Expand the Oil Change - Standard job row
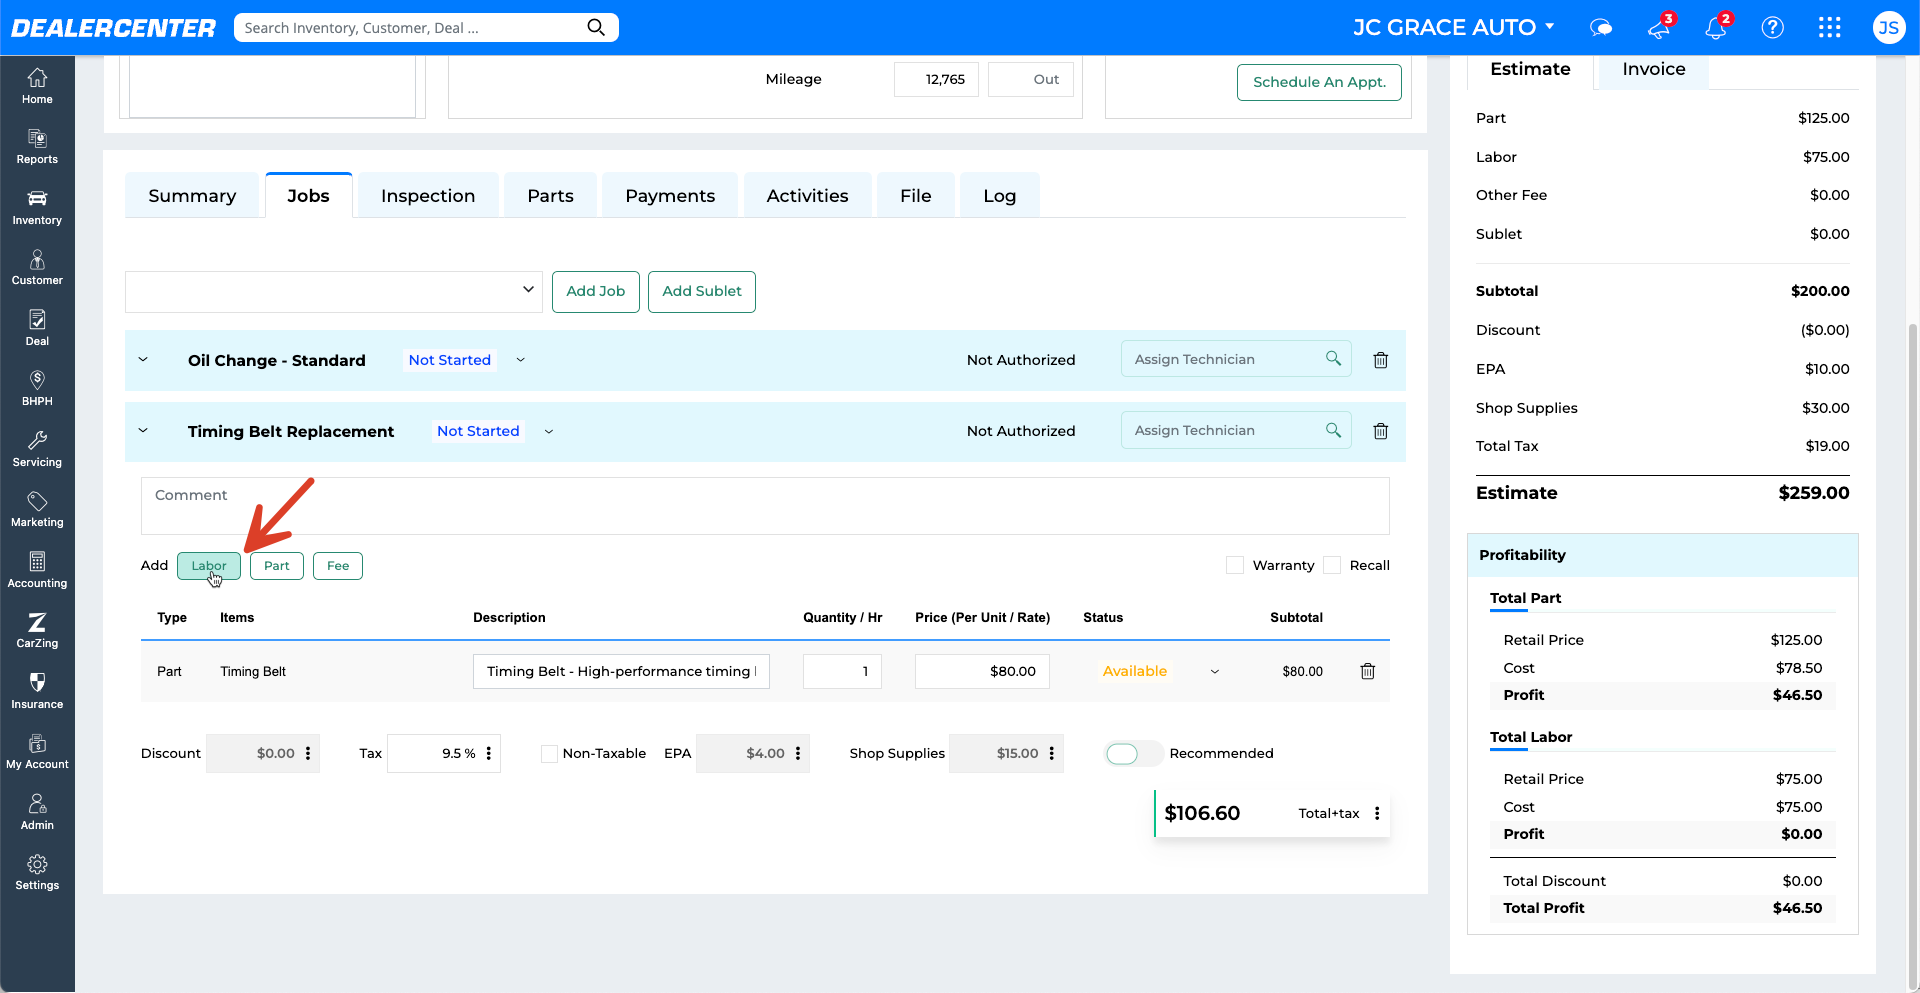Viewport: 1920px width, 993px height. (143, 360)
